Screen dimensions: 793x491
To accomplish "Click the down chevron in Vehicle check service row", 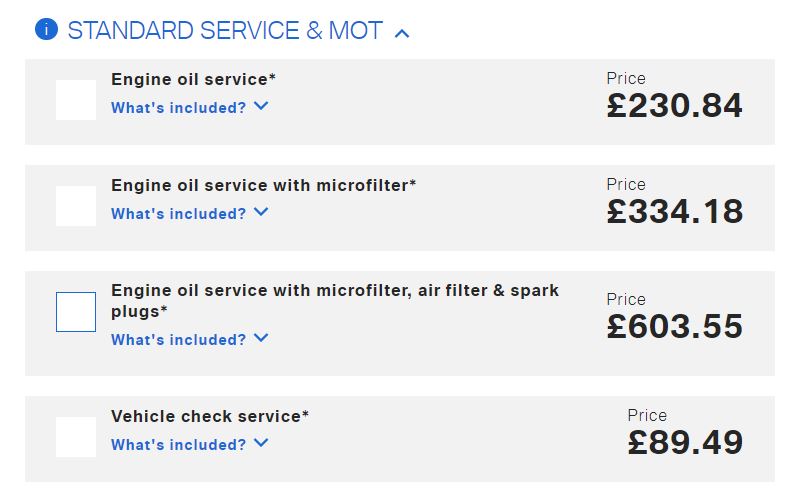I will (x=261, y=443).
